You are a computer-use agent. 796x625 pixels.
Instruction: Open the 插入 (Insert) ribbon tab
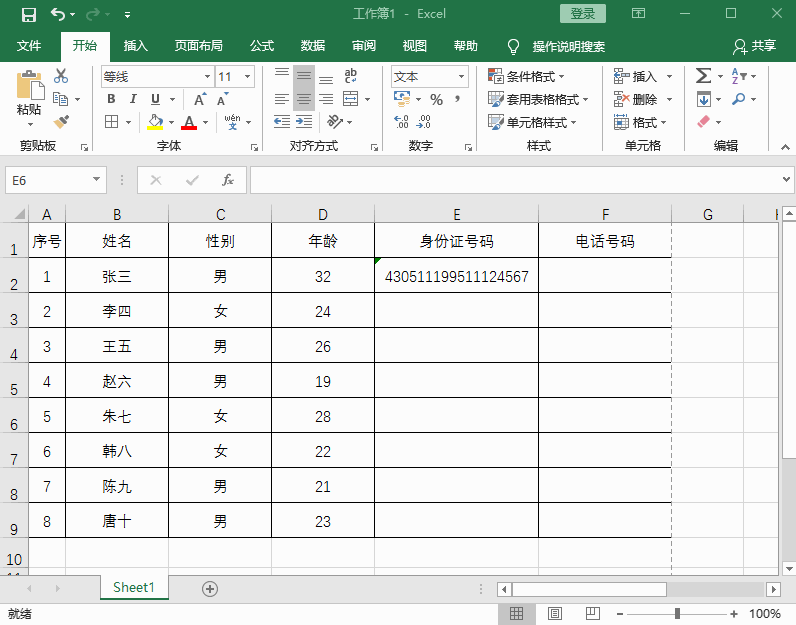coord(135,46)
